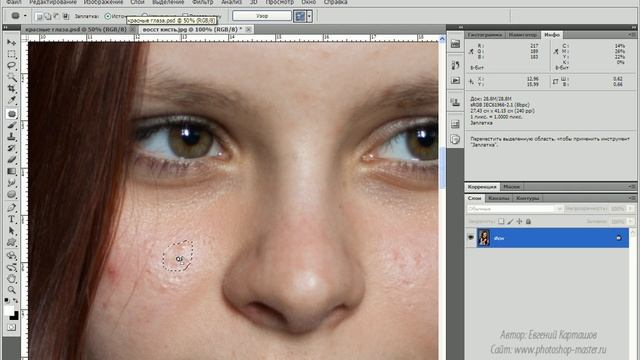The width and height of the screenshot is (640, 360).
Task: Open layer blend mode Обычные dropdown
Action: coord(515,209)
